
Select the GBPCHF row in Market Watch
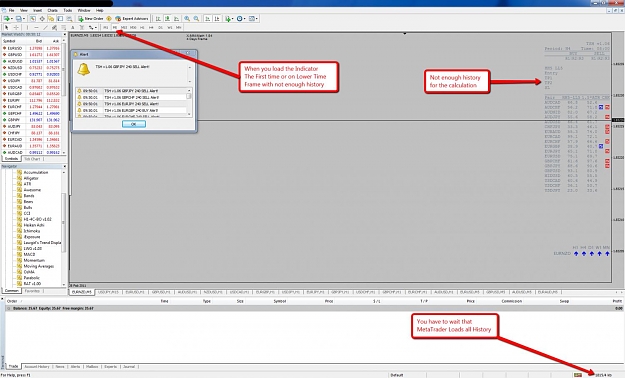click(x=32, y=113)
